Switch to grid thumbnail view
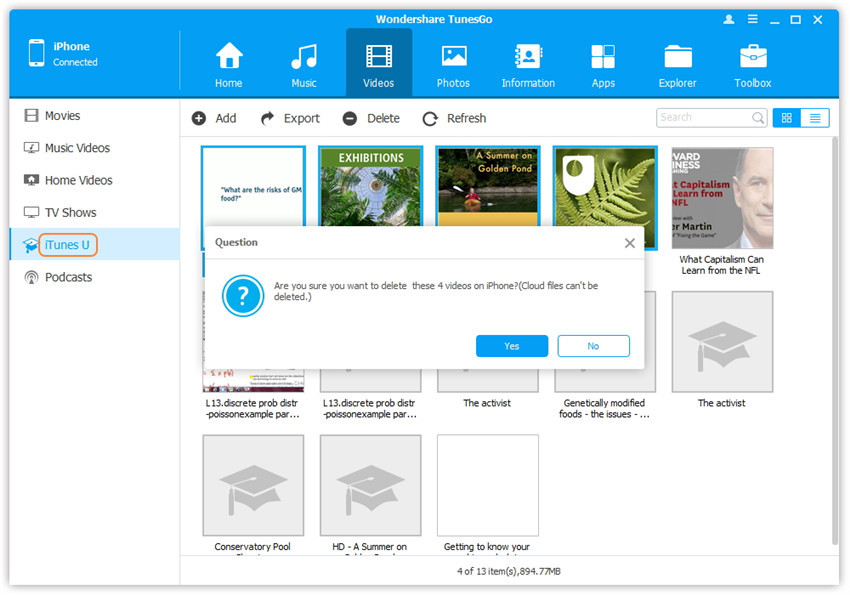The width and height of the screenshot is (850, 595). pos(786,118)
